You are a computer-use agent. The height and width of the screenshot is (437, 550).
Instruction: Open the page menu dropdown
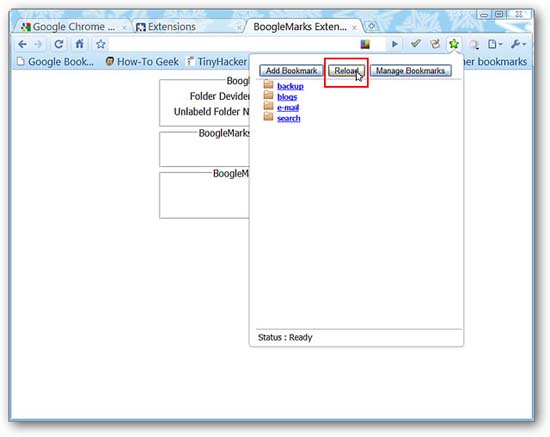tap(495, 44)
